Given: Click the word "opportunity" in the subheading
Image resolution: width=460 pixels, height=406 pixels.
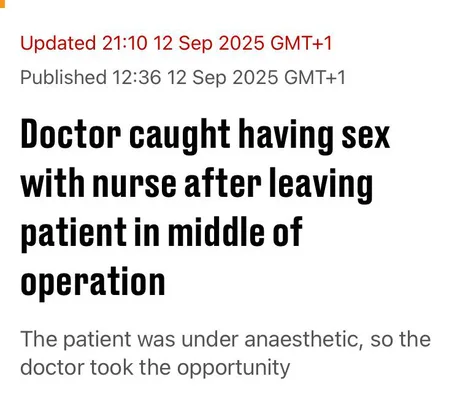Looking at the screenshot, I should click(x=233, y=368).
